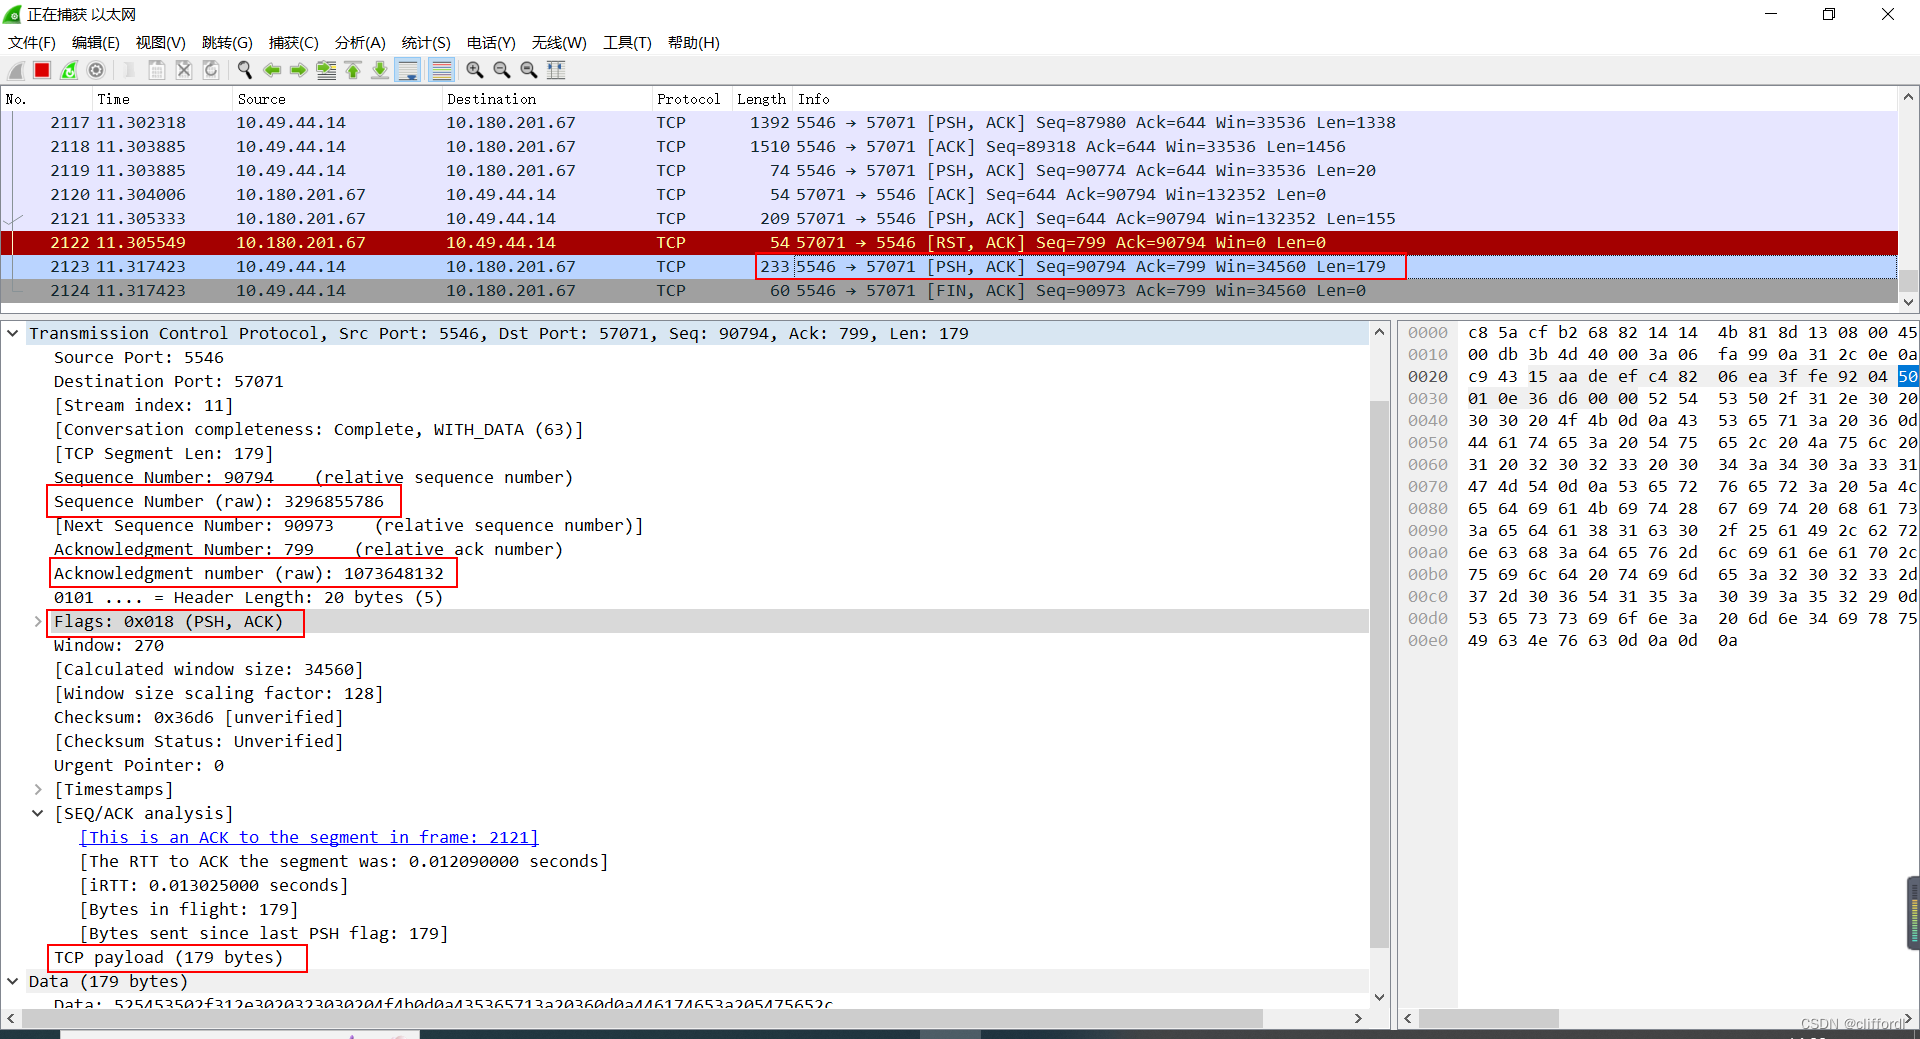The width and height of the screenshot is (1920, 1039).
Task: Toggle packet list colorization
Action: pyautogui.click(x=441, y=70)
